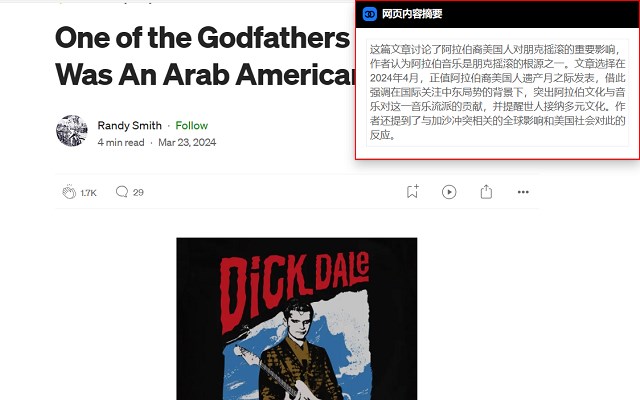Open the 1.7K claps count
The width and height of the screenshot is (640, 400).
tap(88, 193)
